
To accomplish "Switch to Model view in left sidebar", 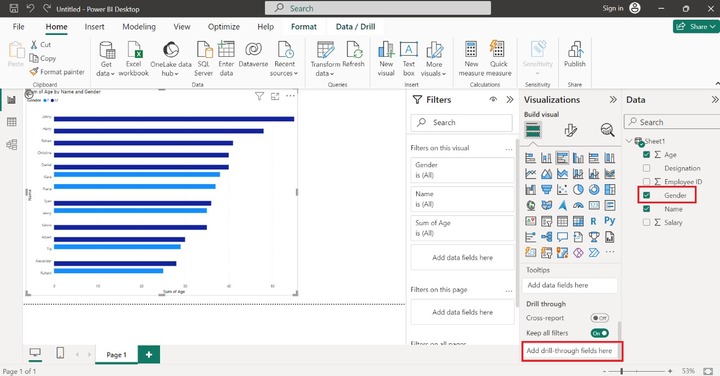I will click(x=11, y=145).
